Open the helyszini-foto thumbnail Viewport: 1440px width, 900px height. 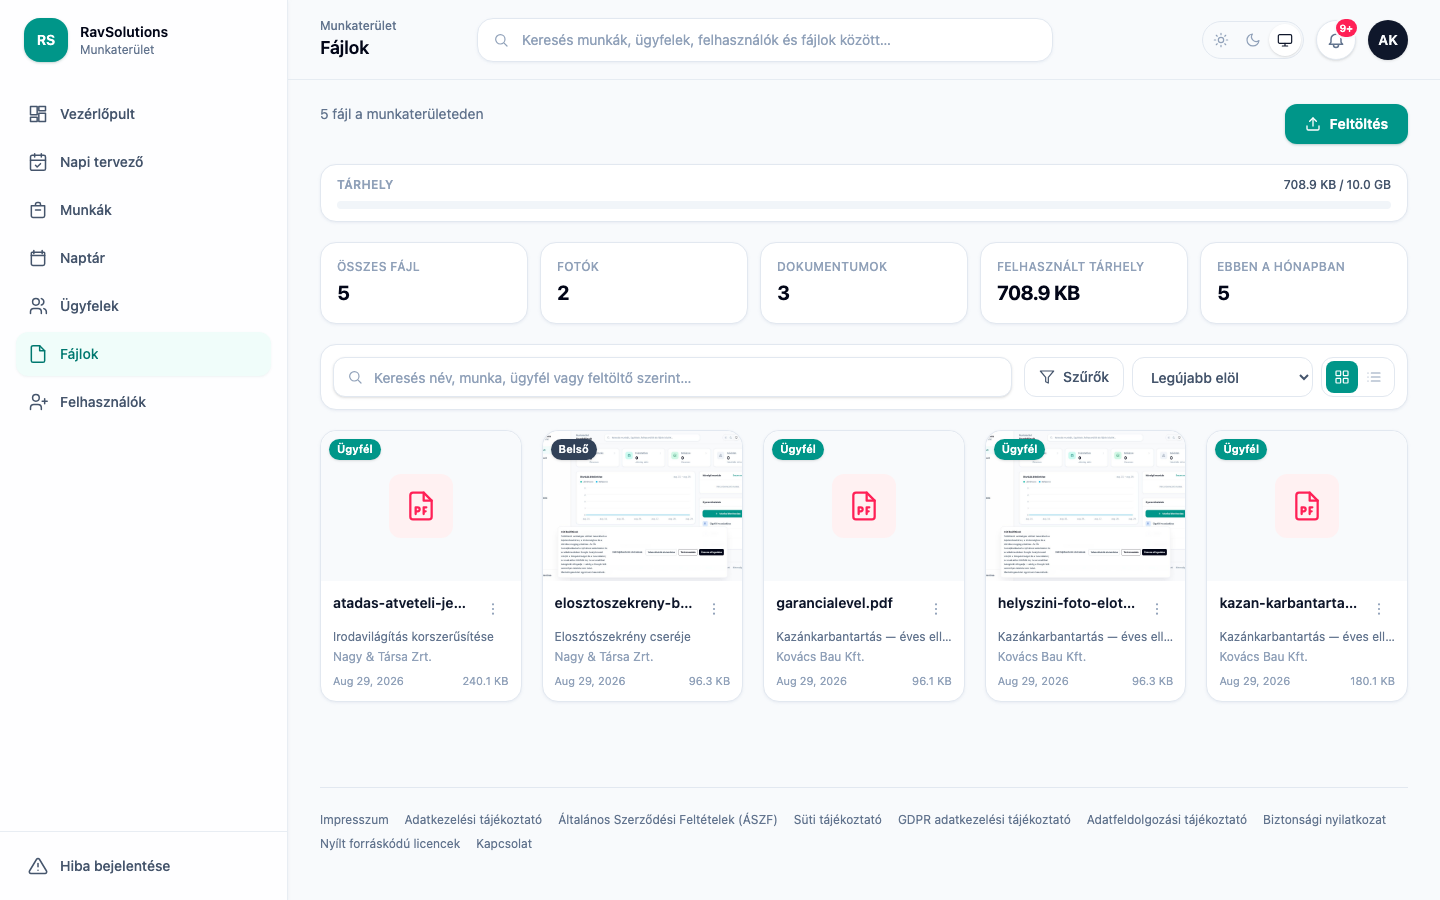coord(1085,506)
